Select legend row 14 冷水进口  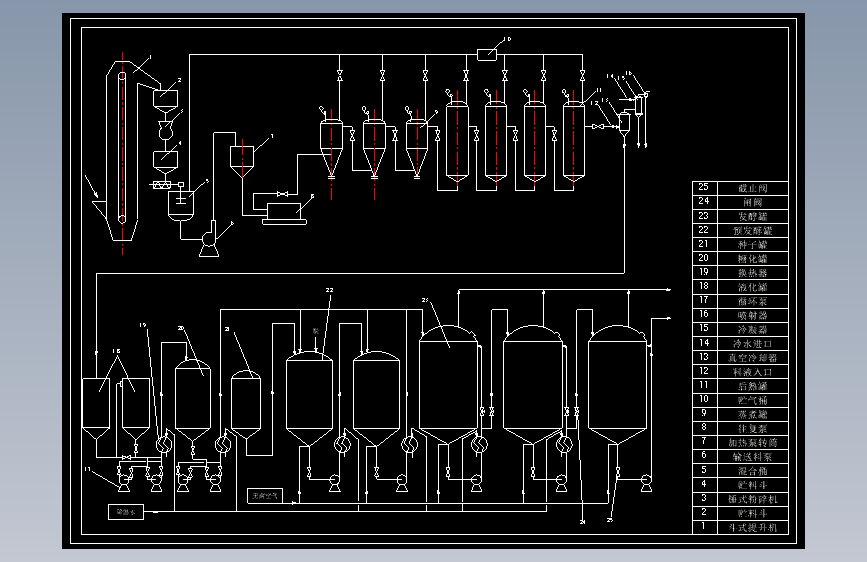click(740, 344)
